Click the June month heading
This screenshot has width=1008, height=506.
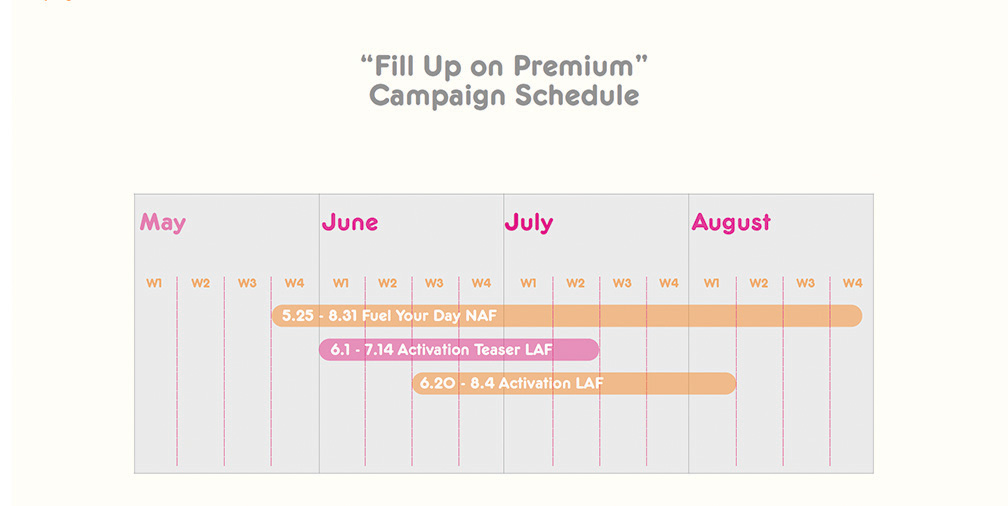coord(350,222)
